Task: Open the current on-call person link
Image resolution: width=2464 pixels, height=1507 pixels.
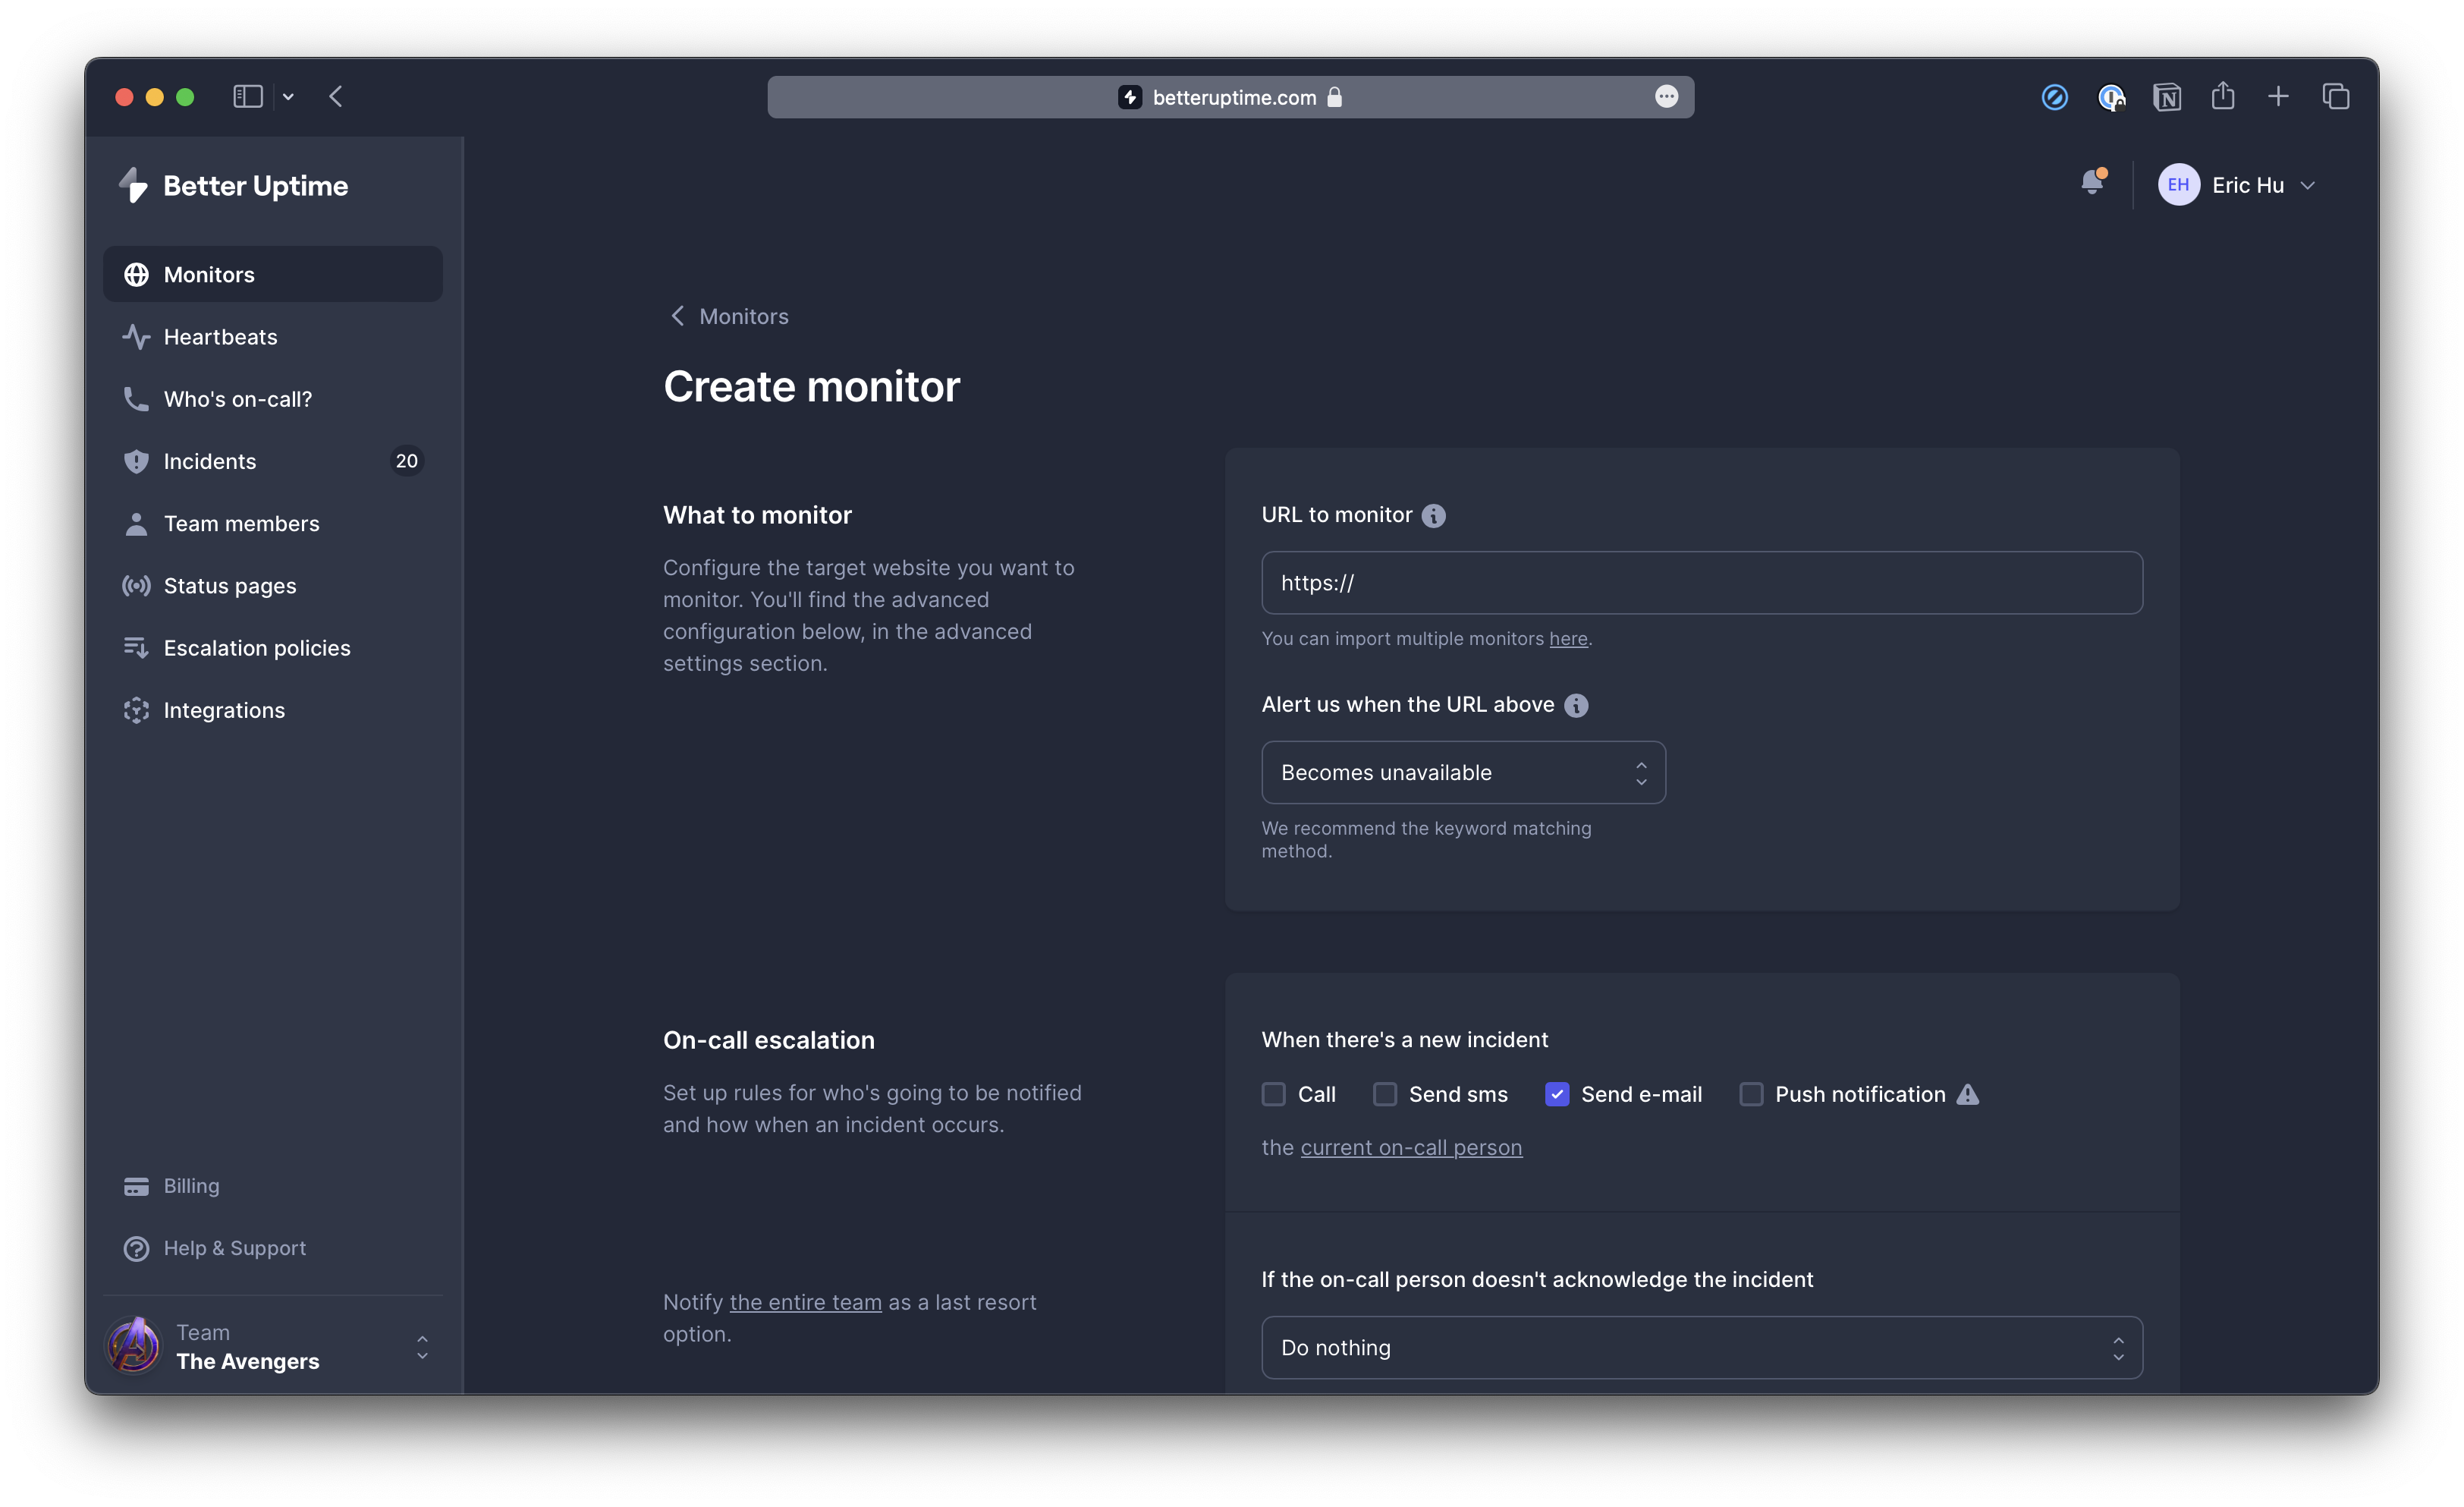Action: pos(1411,1148)
